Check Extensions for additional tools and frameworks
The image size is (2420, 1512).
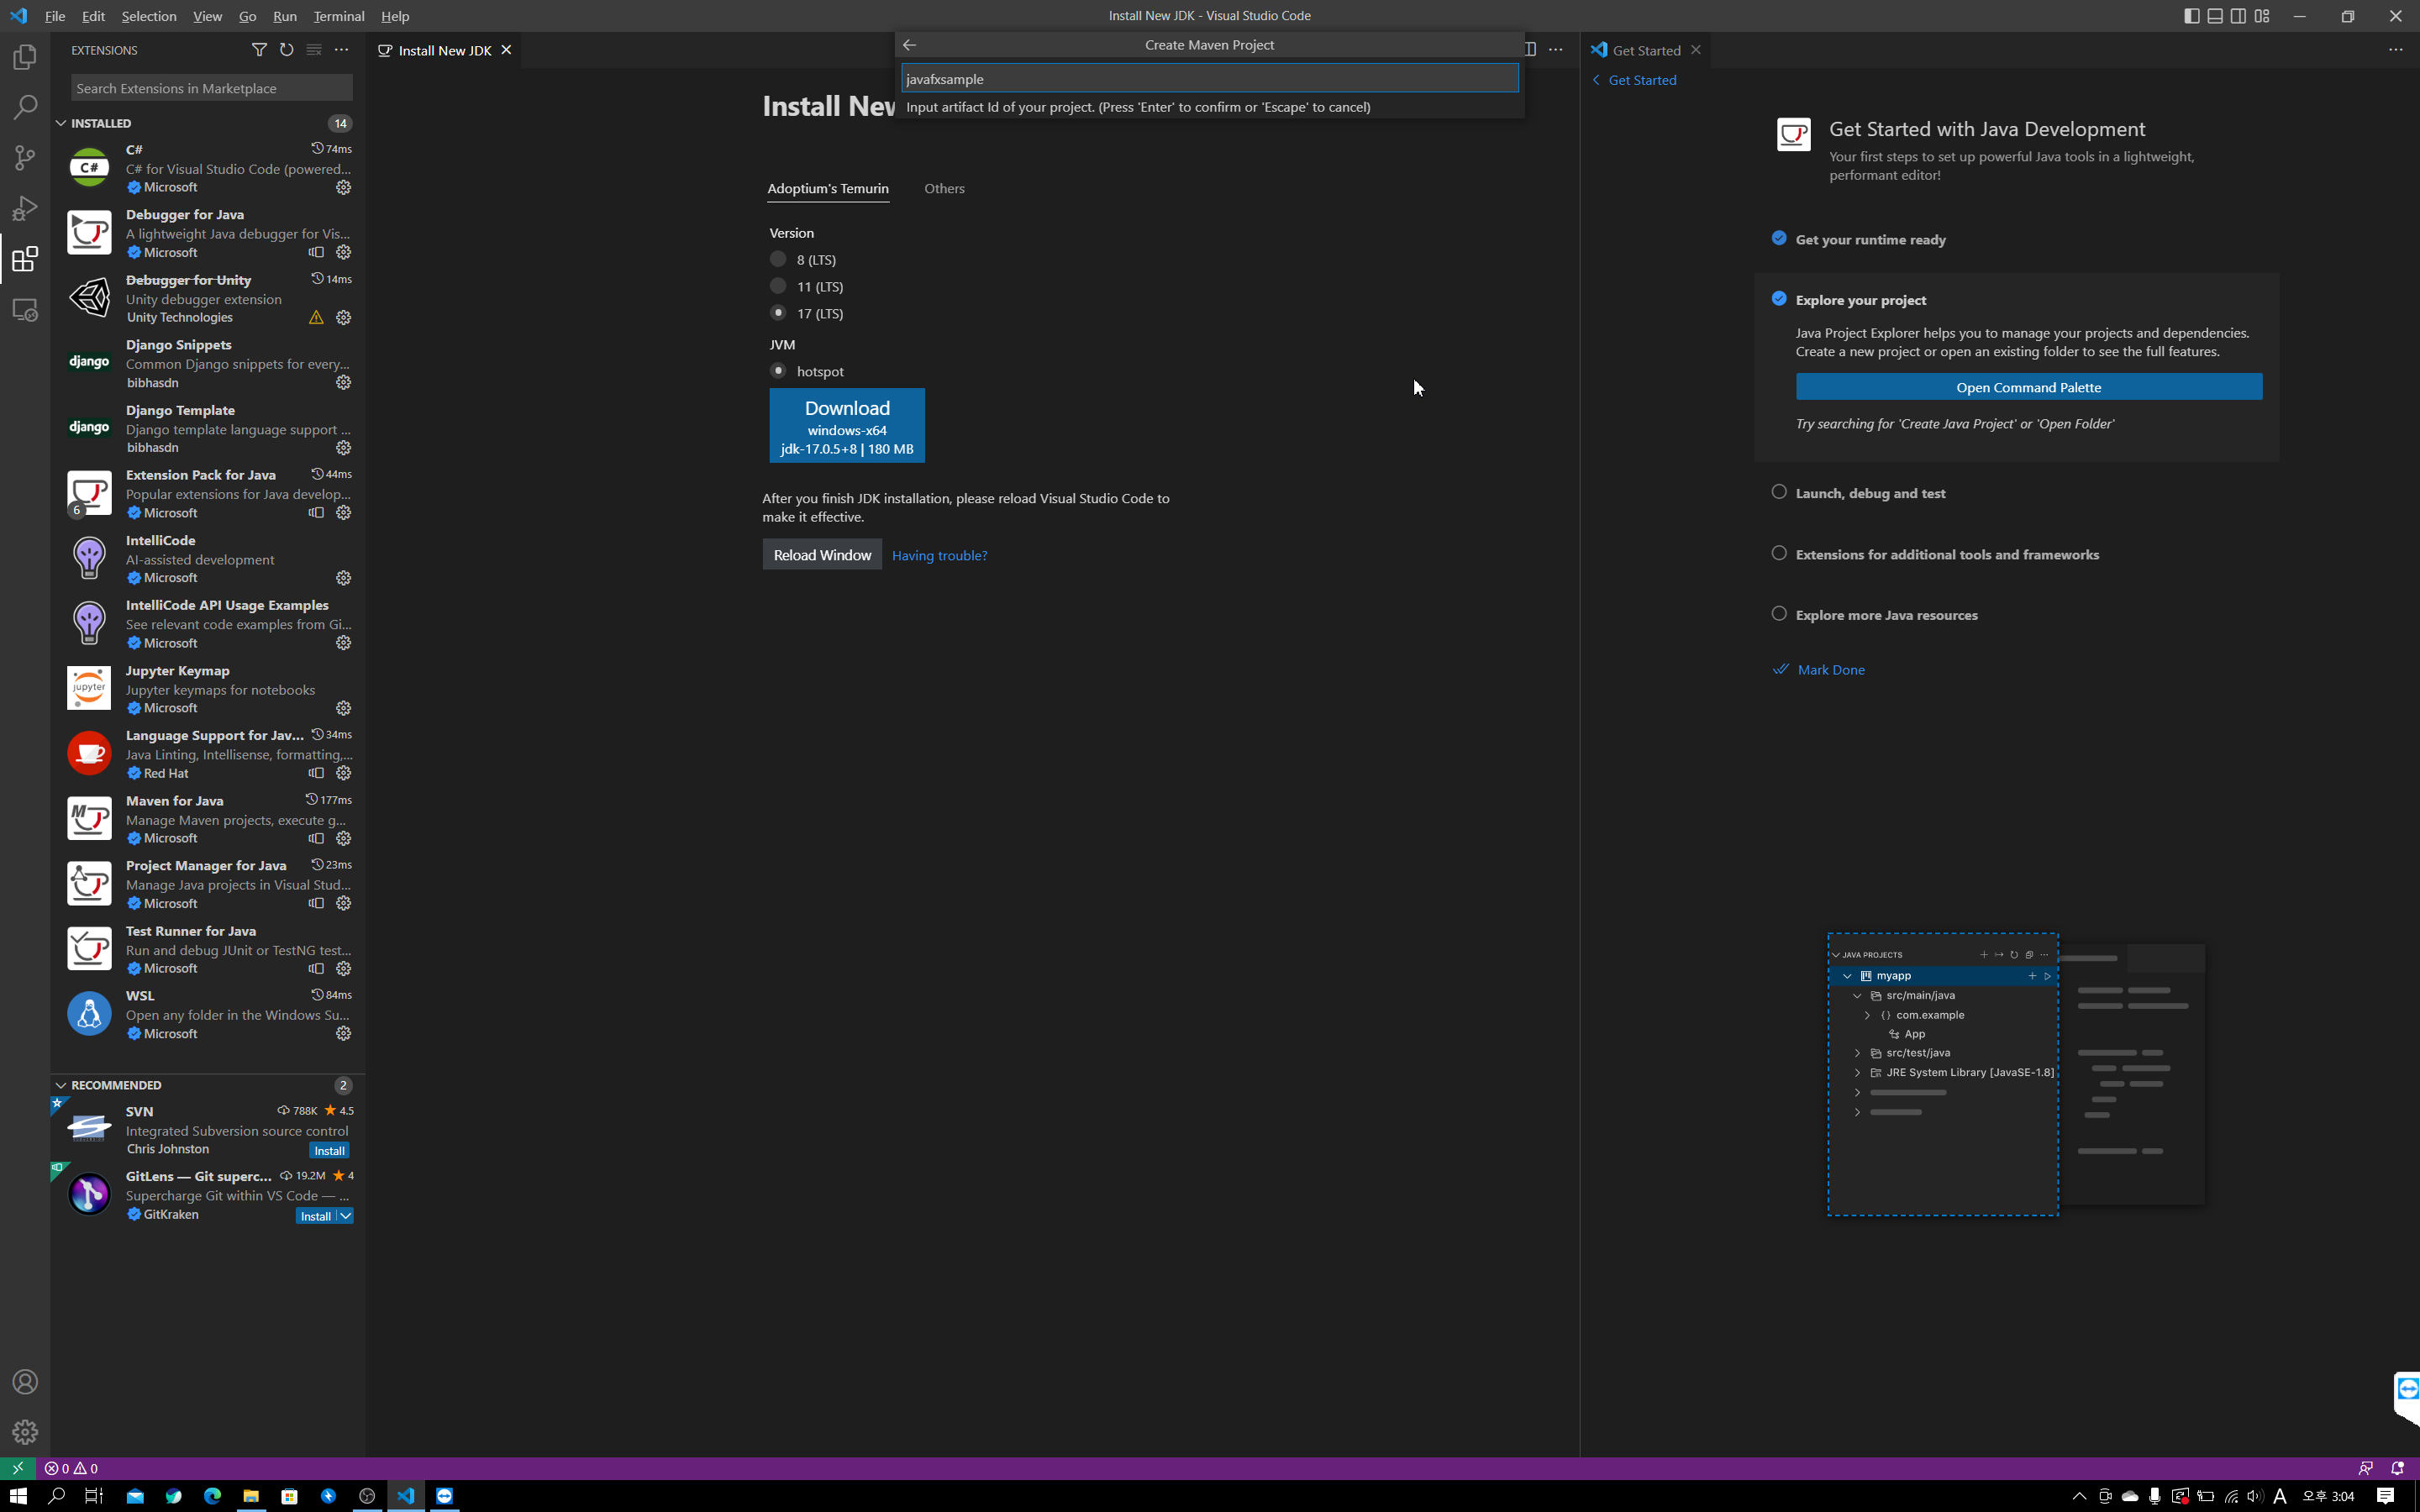tap(1779, 553)
